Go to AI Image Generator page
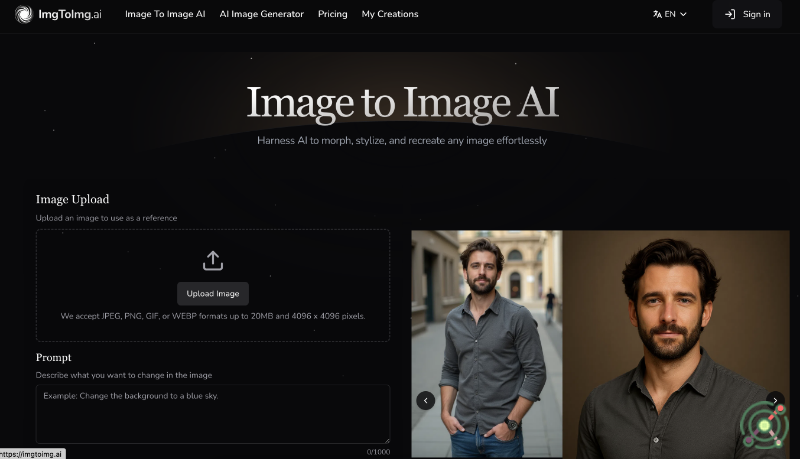The width and height of the screenshot is (800, 459). pos(261,14)
